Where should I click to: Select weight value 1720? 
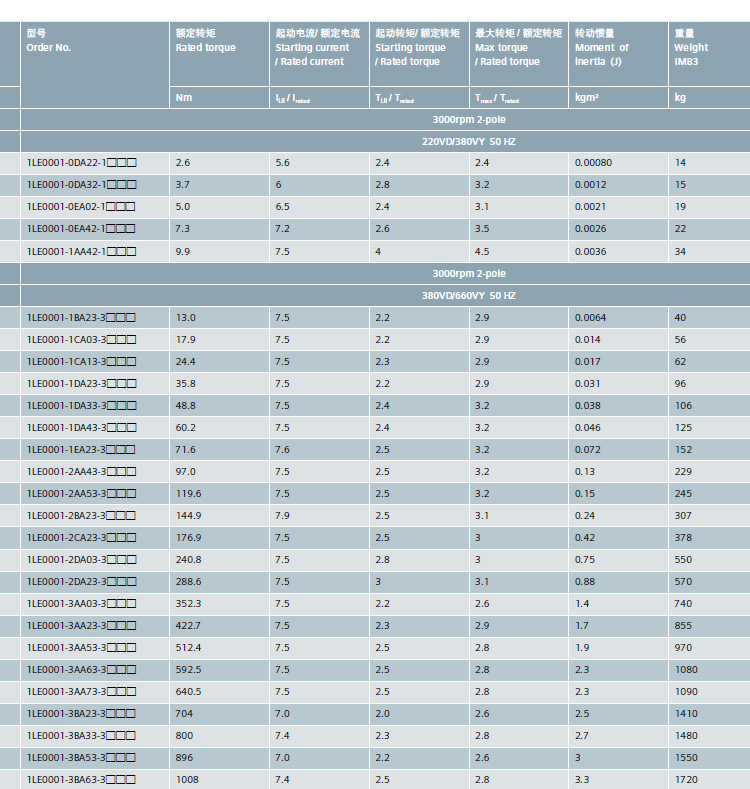click(x=686, y=779)
